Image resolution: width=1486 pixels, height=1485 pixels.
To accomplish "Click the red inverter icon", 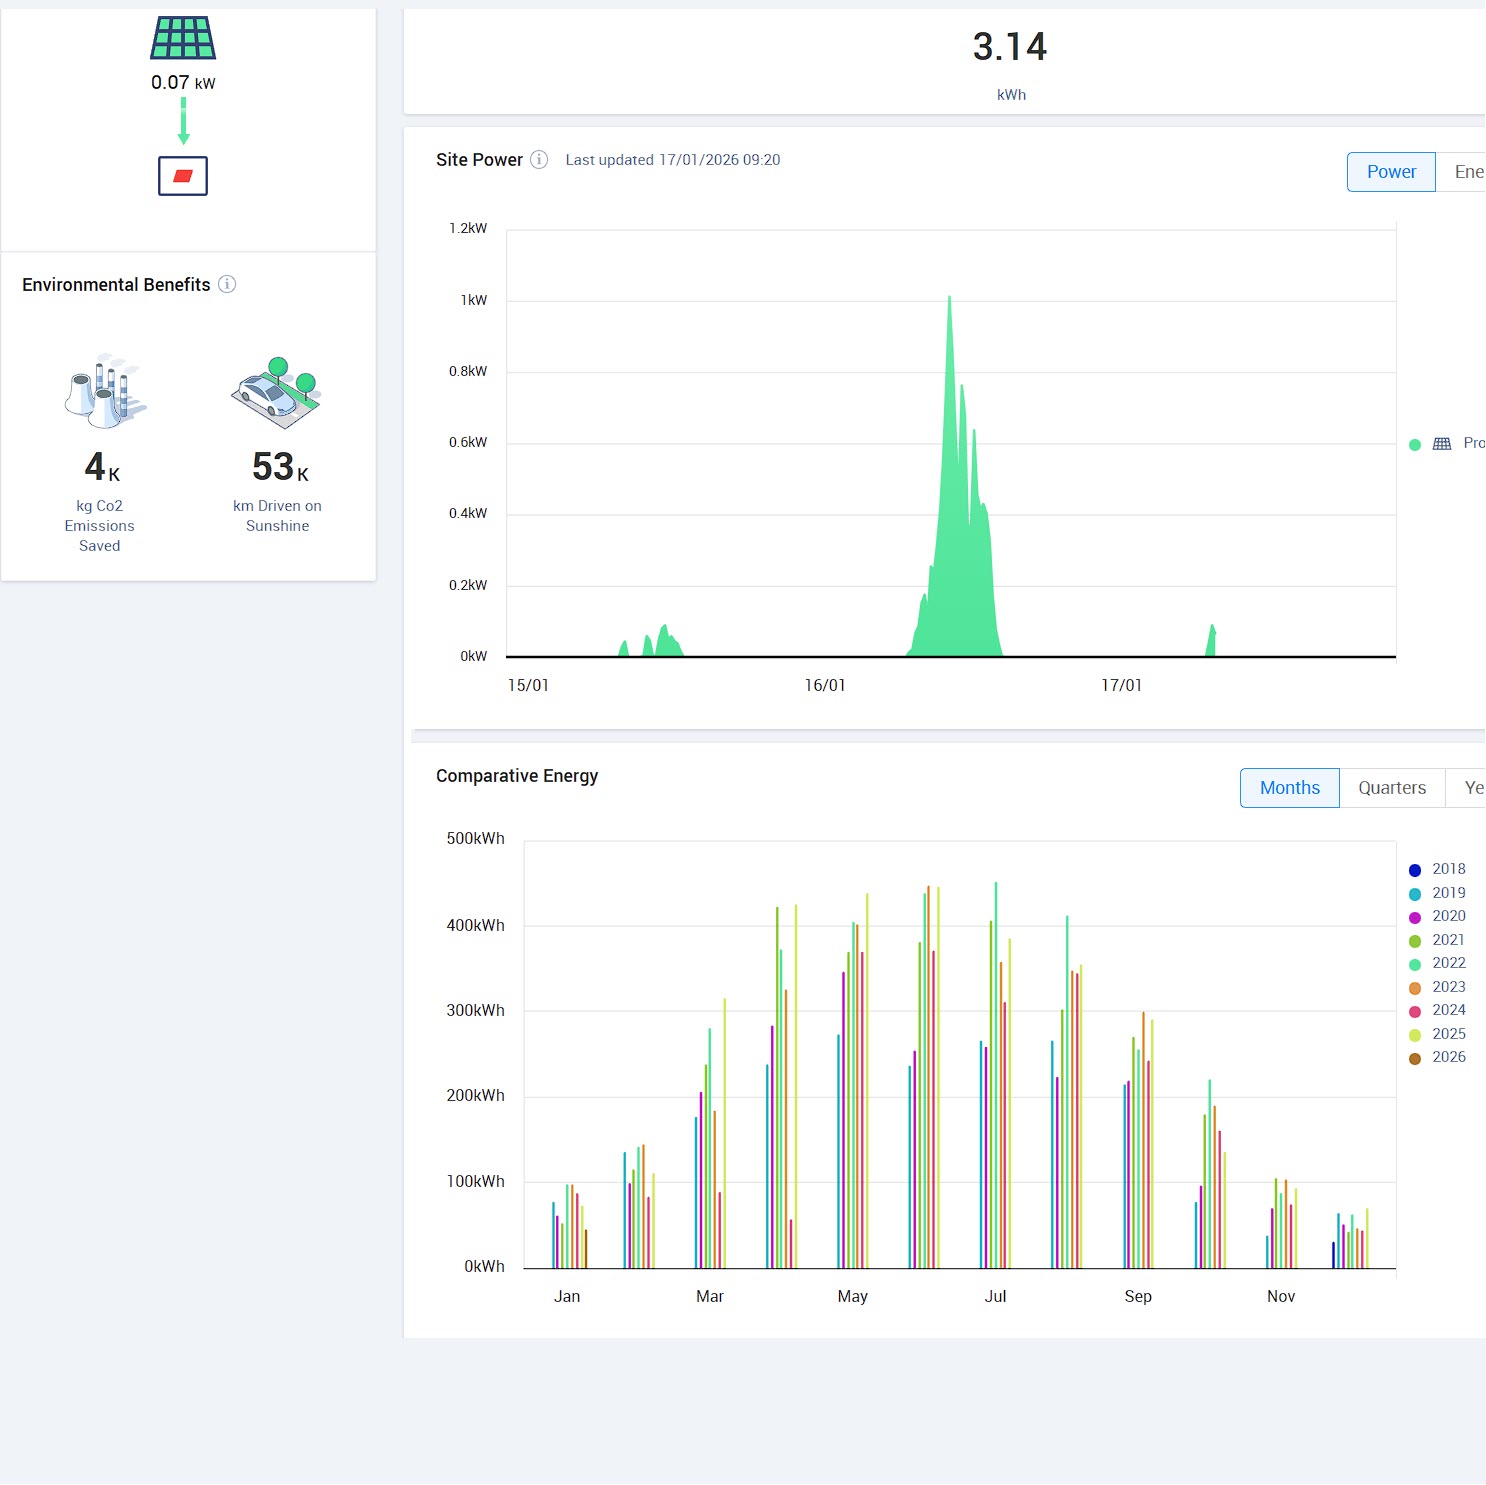I will coord(183,176).
